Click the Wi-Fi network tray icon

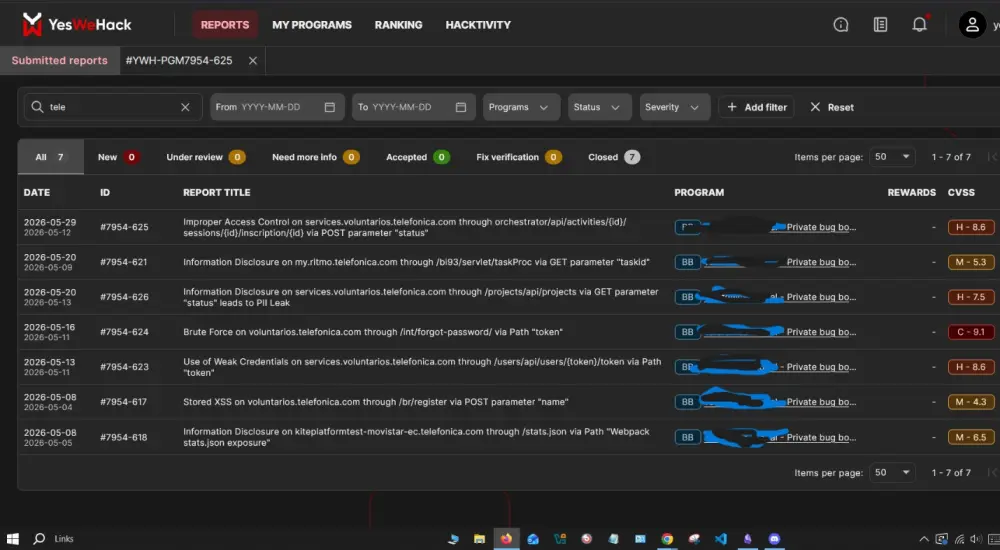tap(959, 539)
